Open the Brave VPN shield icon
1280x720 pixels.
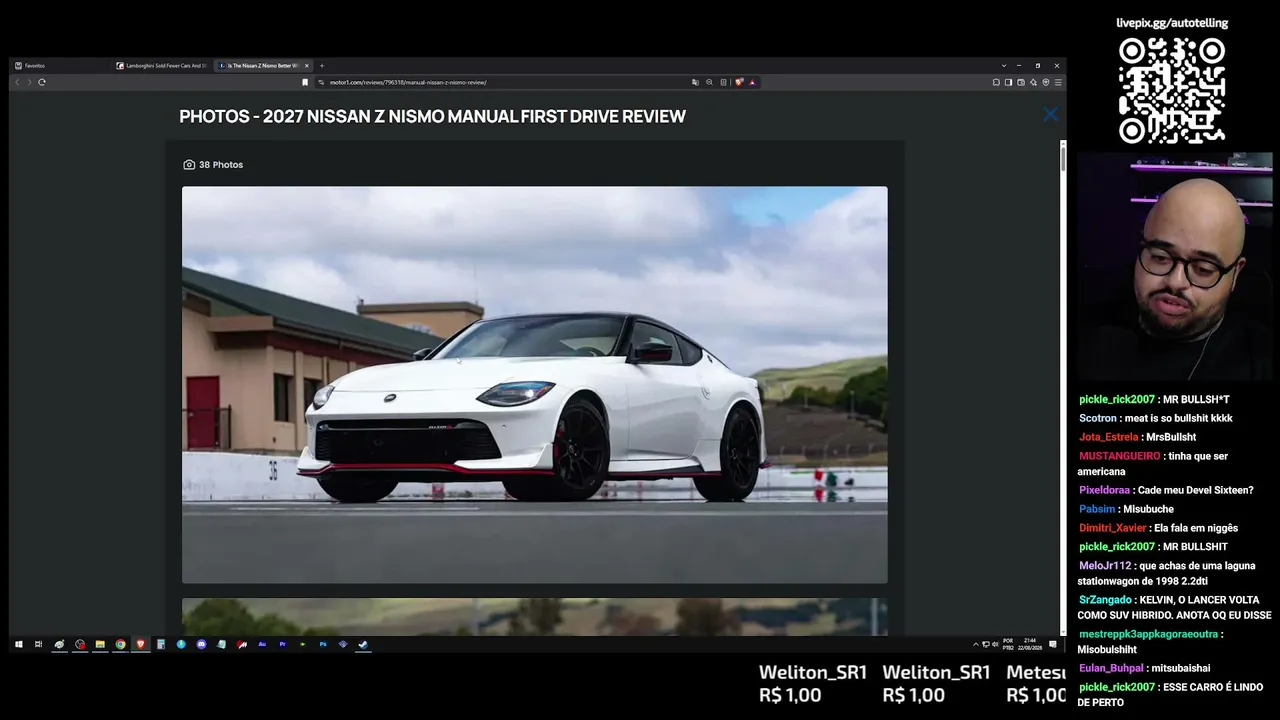pyautogui.click(x=1046, y=82)
